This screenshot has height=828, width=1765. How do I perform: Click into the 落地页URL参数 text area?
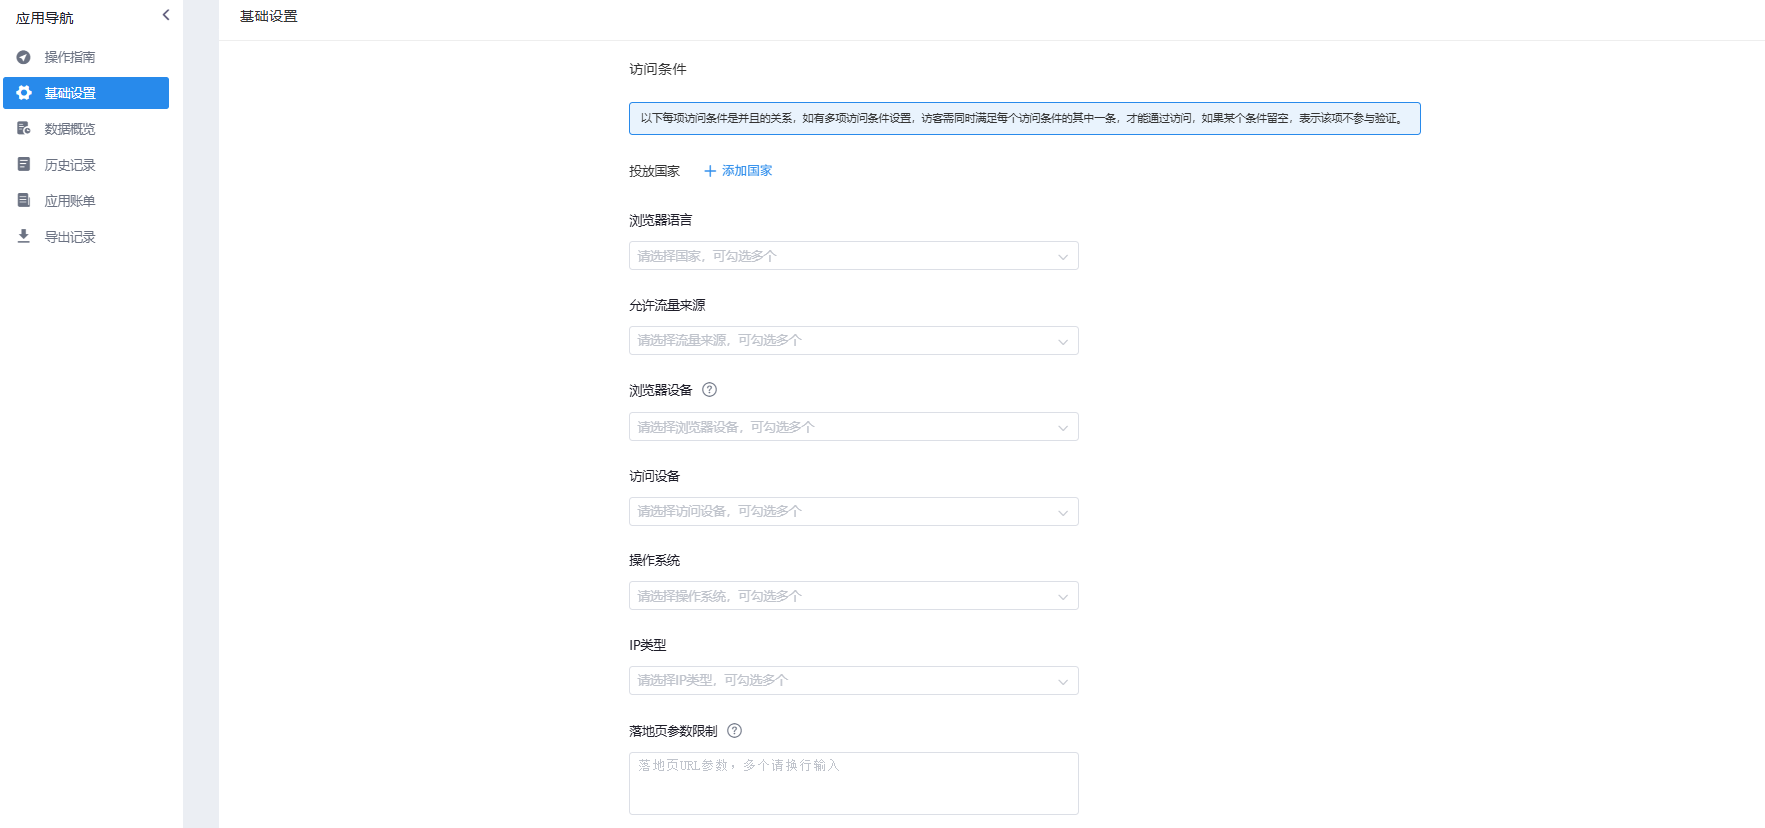point(853,783)
